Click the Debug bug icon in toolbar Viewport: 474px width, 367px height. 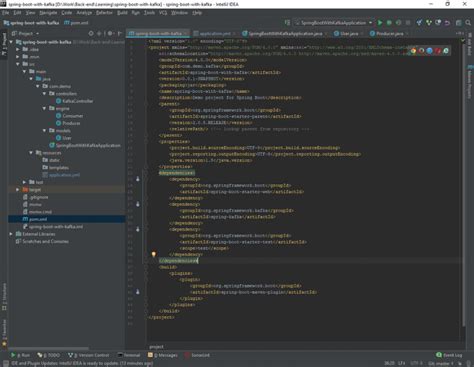click(389, 23)
